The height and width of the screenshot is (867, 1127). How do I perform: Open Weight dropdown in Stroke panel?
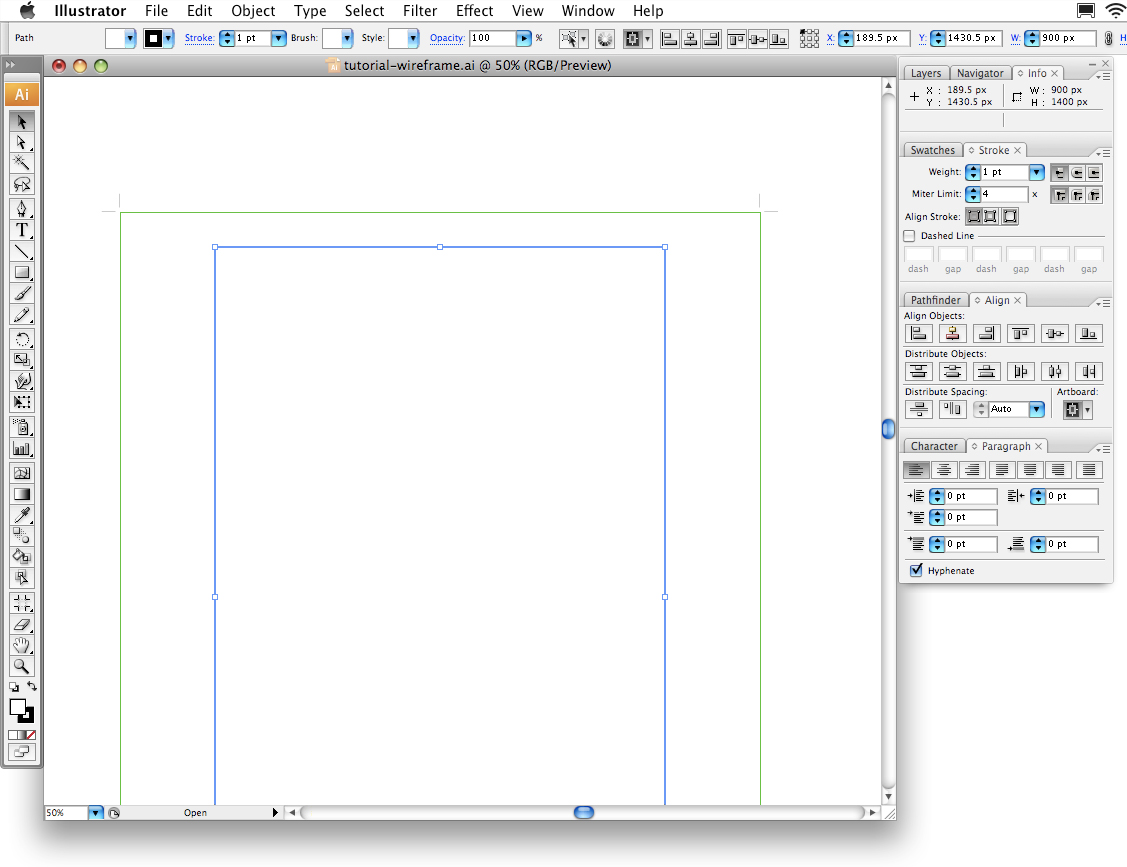click(1036, 172)
